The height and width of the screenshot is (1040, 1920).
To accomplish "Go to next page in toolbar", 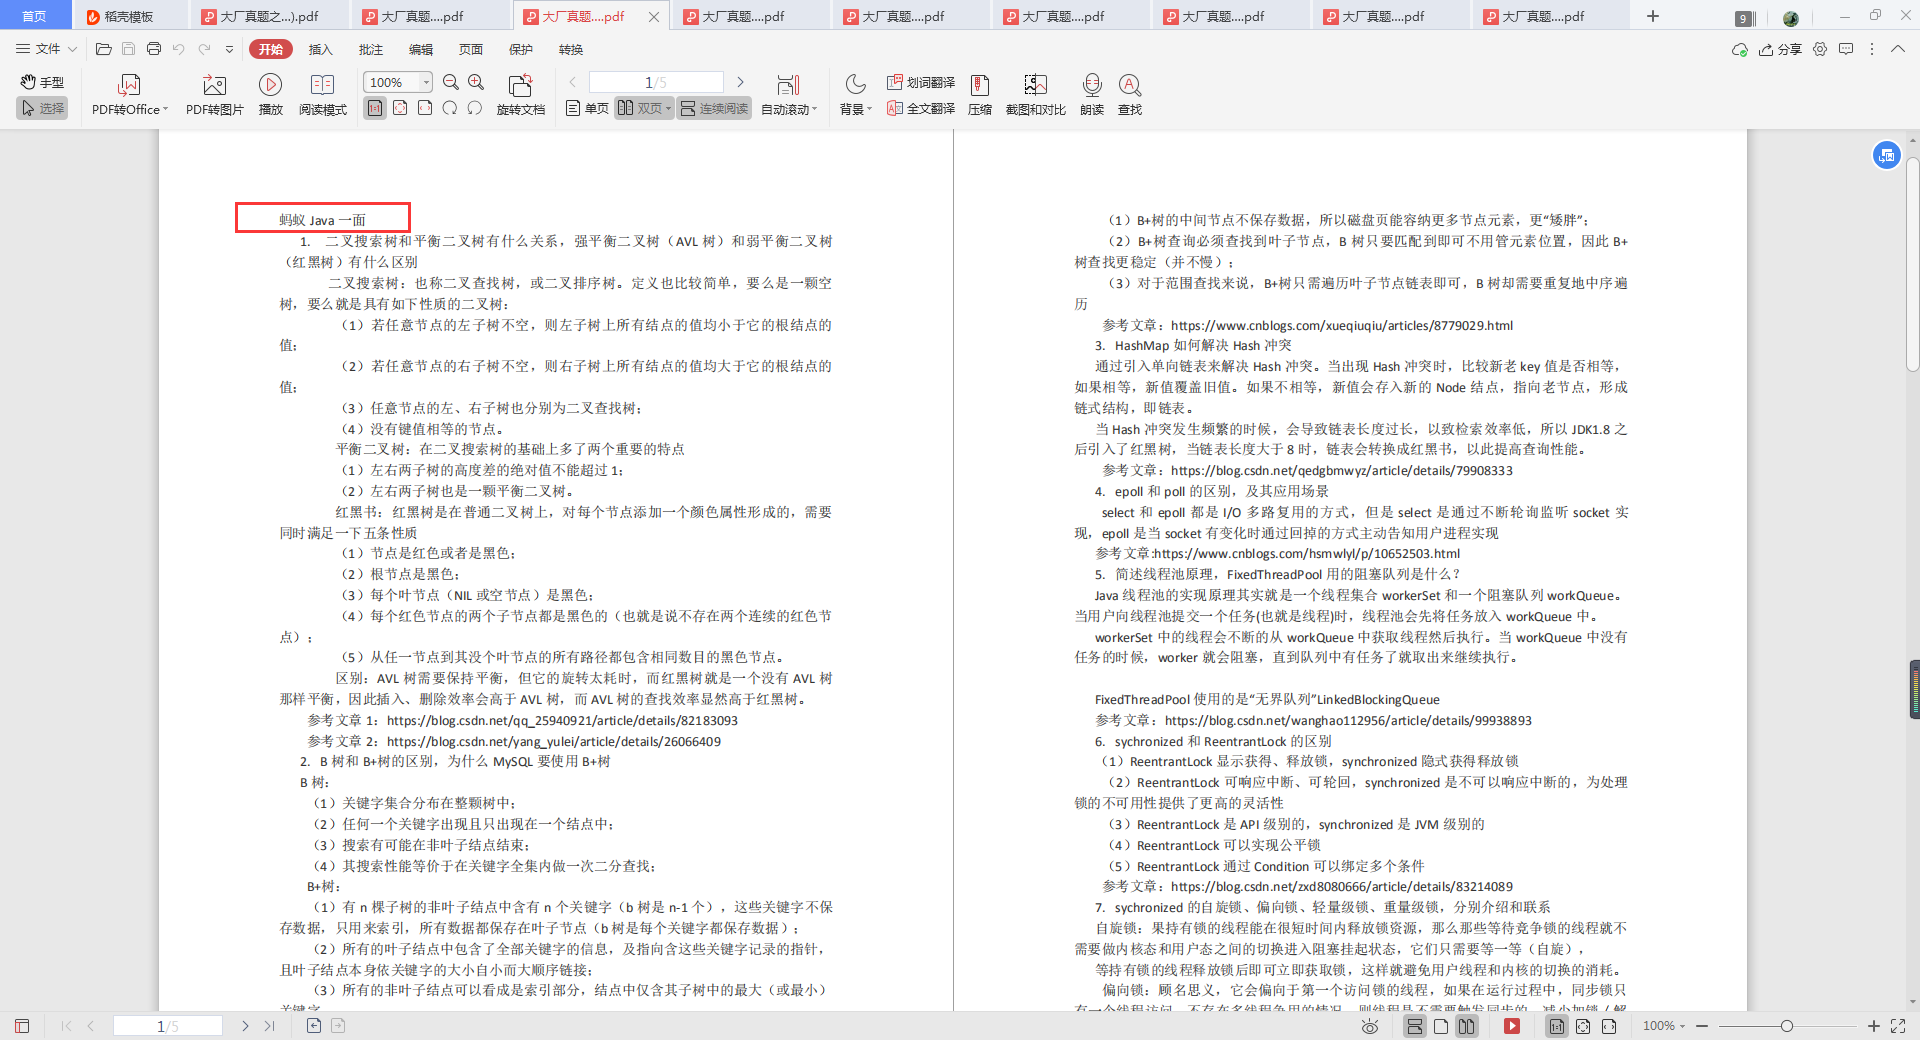I will click(x=741, y=82).
